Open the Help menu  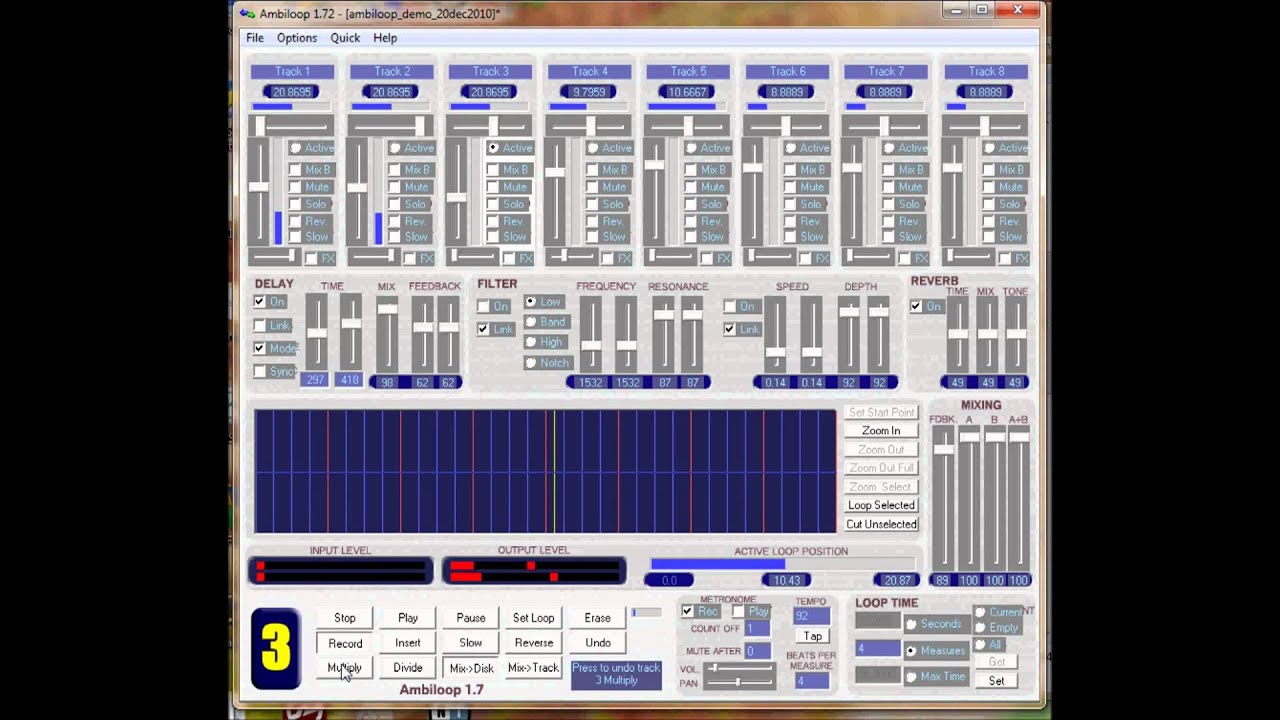click(385, 38)
